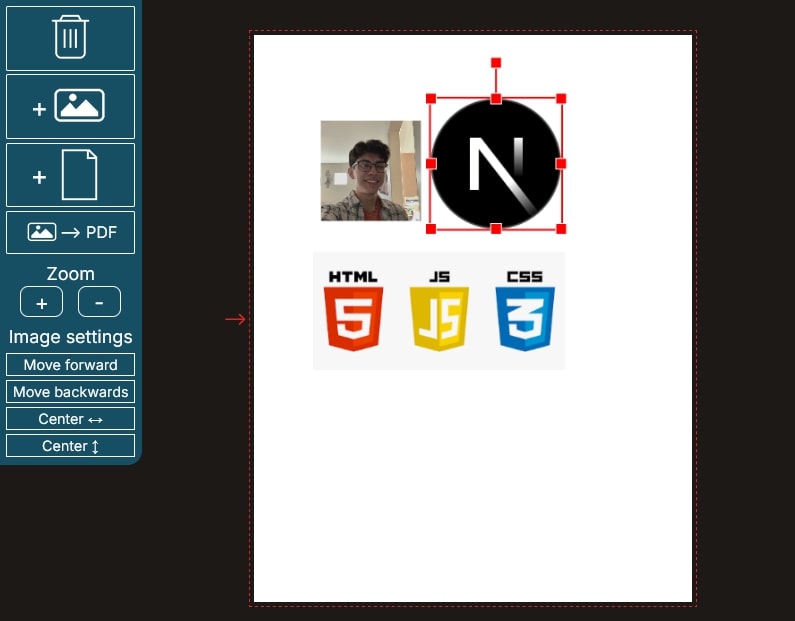The image size is (795, 621).
Task: Zoom in with the plus button
Action: point(41,302)
